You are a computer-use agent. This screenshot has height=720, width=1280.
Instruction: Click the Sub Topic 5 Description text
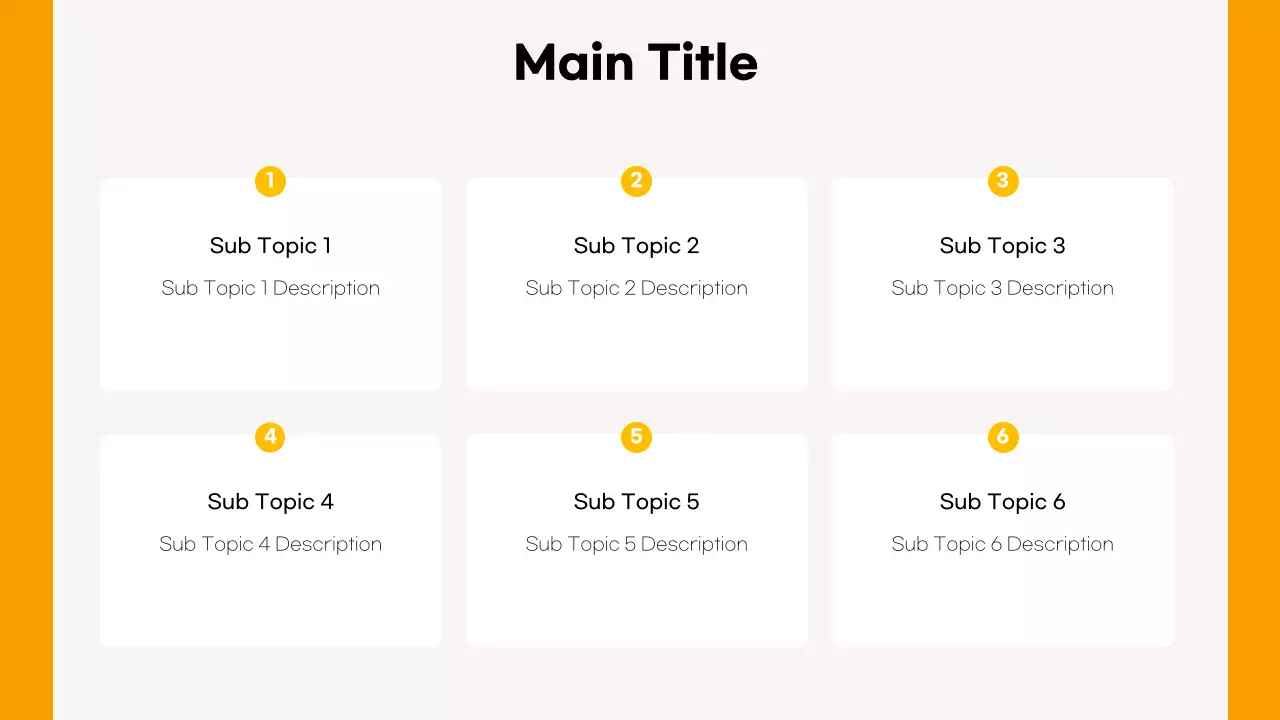(x=636, y=544)
